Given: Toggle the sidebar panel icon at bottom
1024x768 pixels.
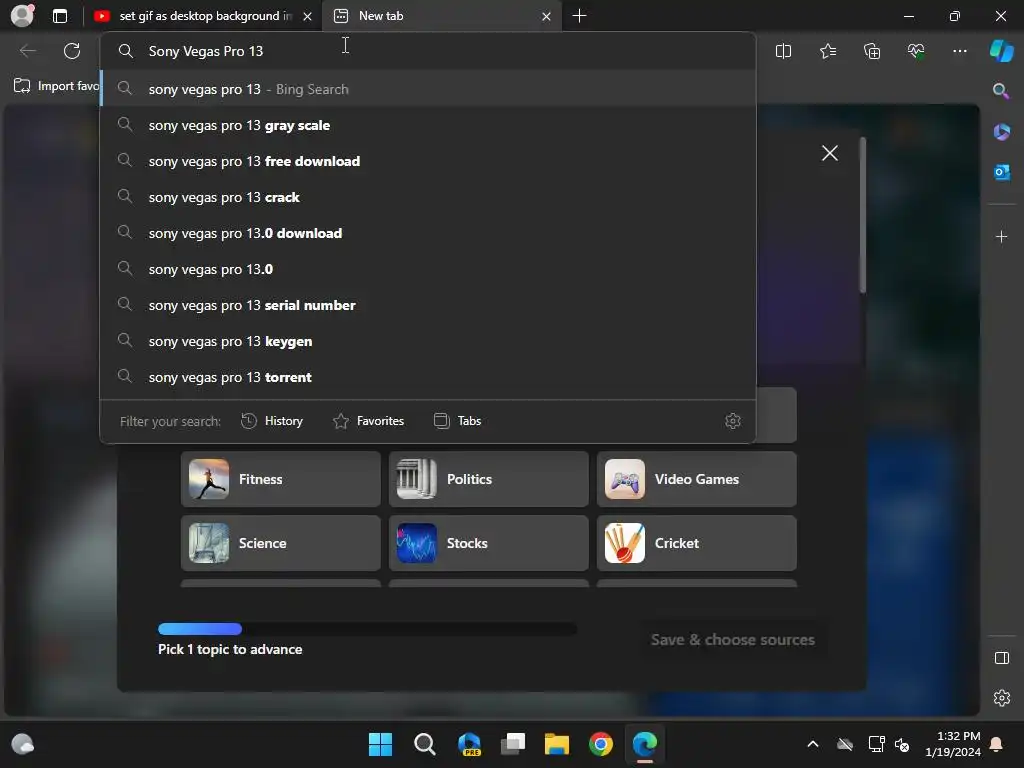Looking at the screenshot, I should coord(1001,658).
